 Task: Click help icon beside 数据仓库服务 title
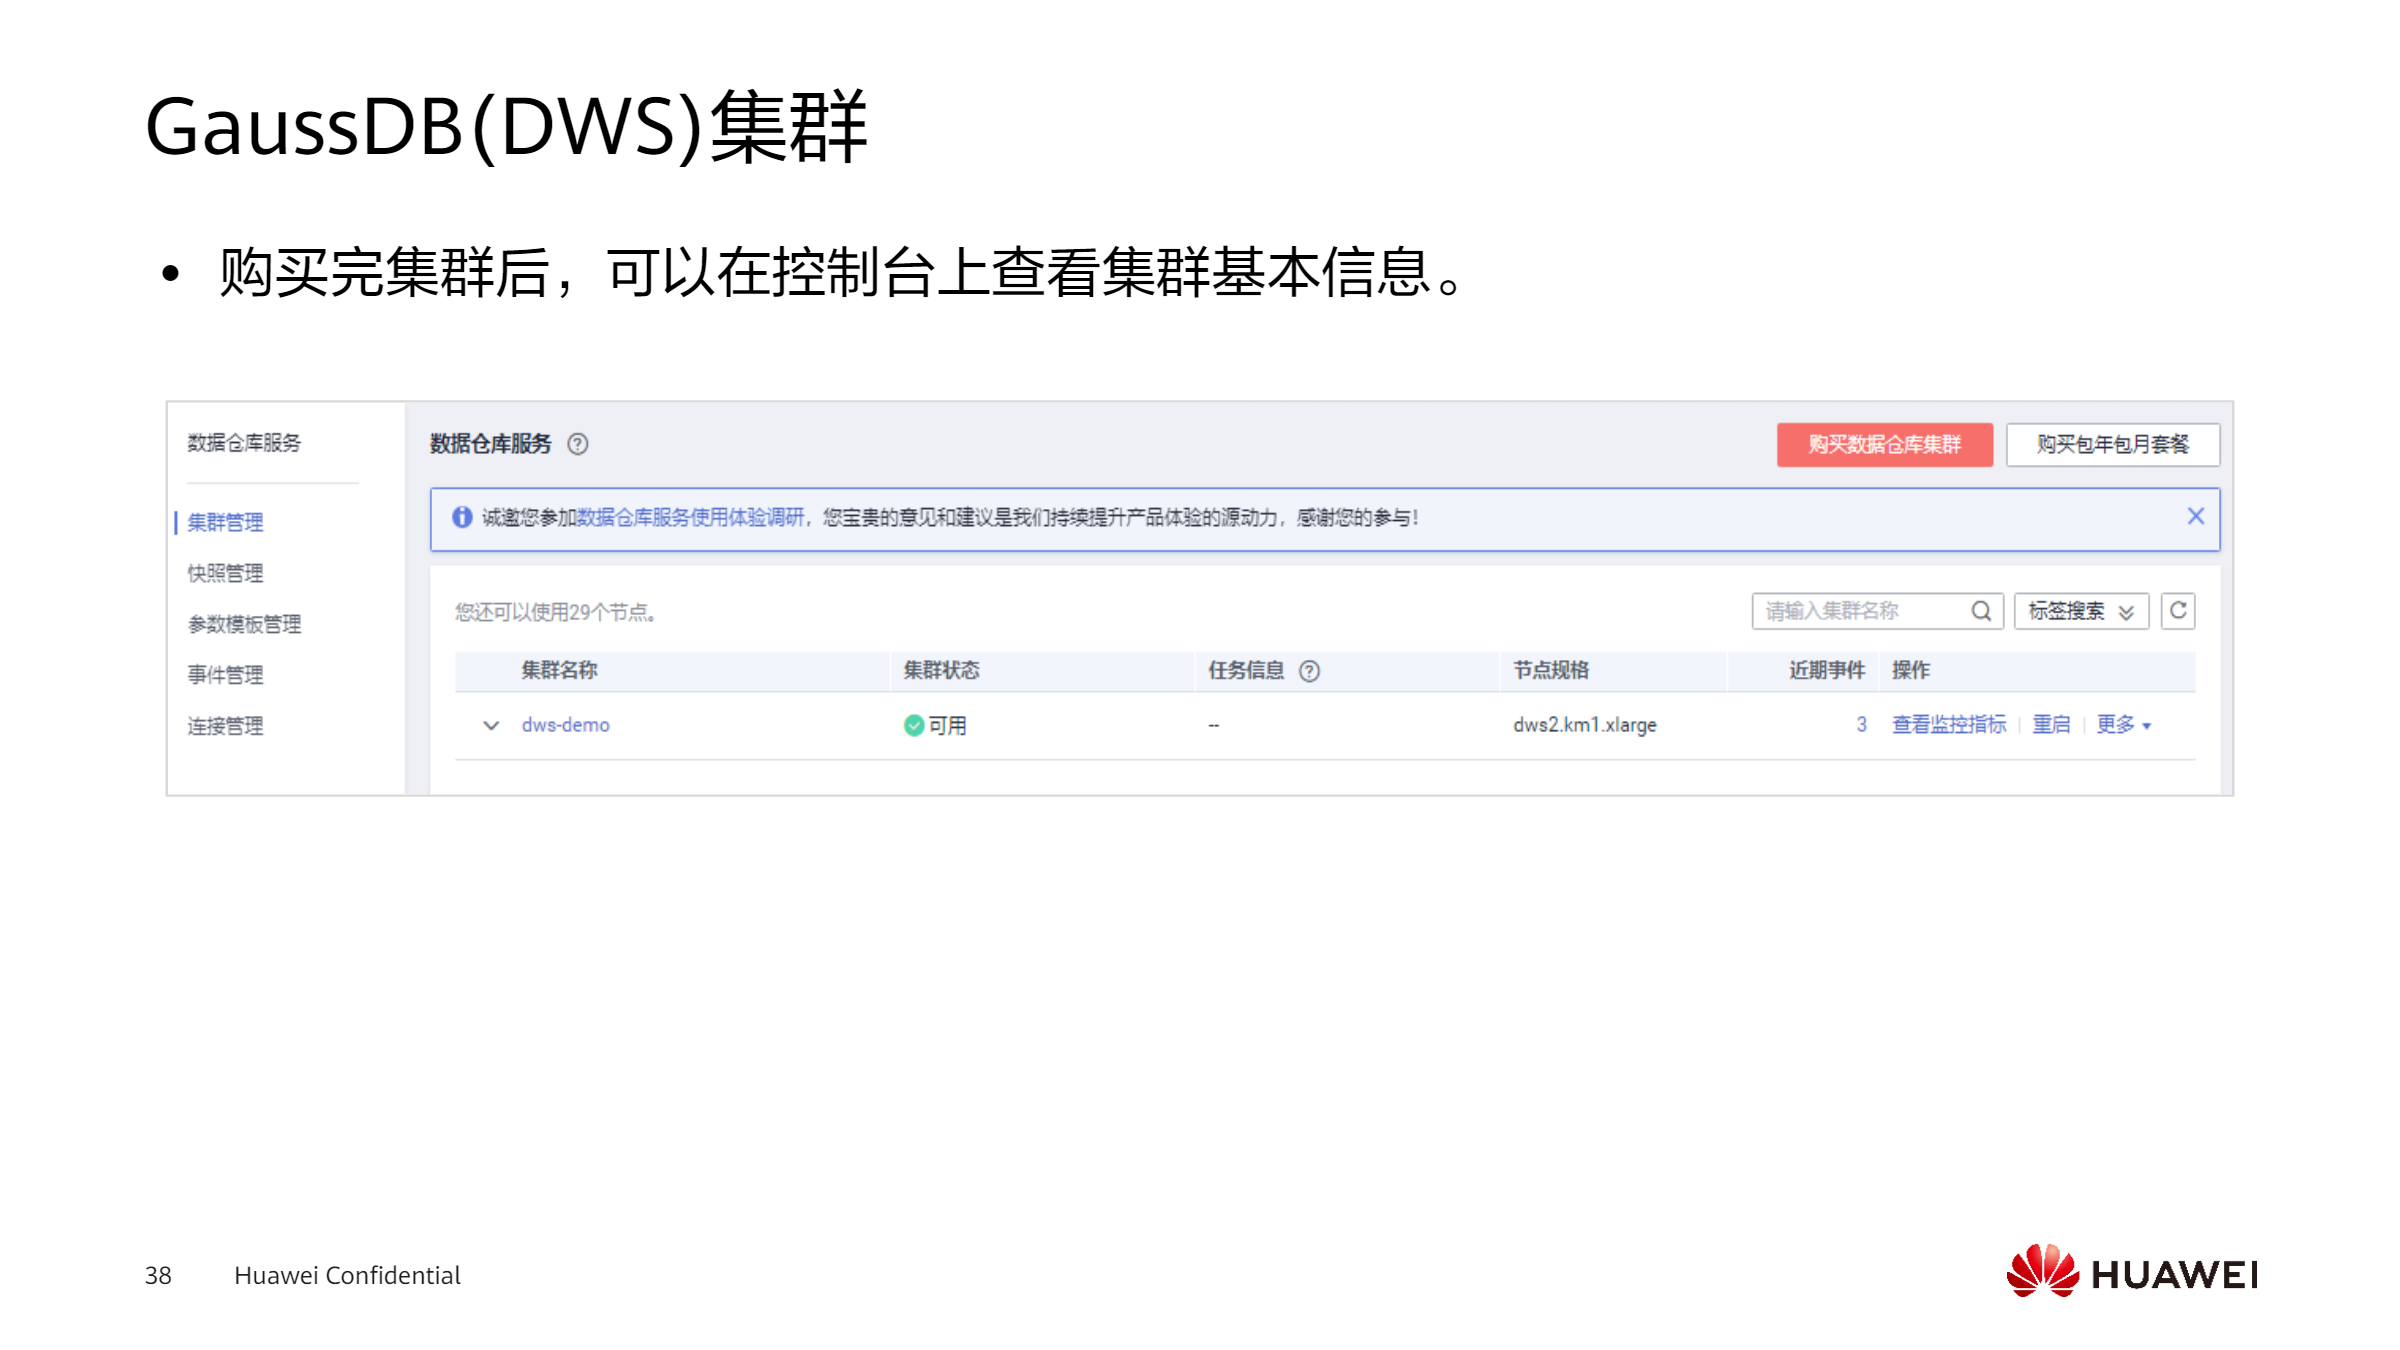[578, 444]
